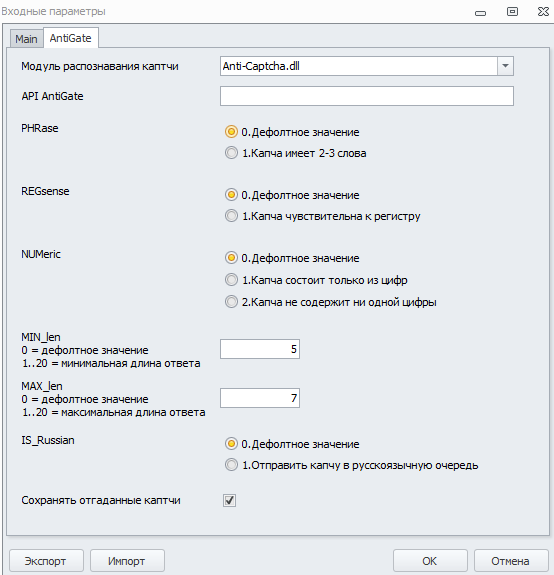Viewport: 554px width, 575px height.
Task: Click the Экспорт button
Action: [x=47, y=561]
